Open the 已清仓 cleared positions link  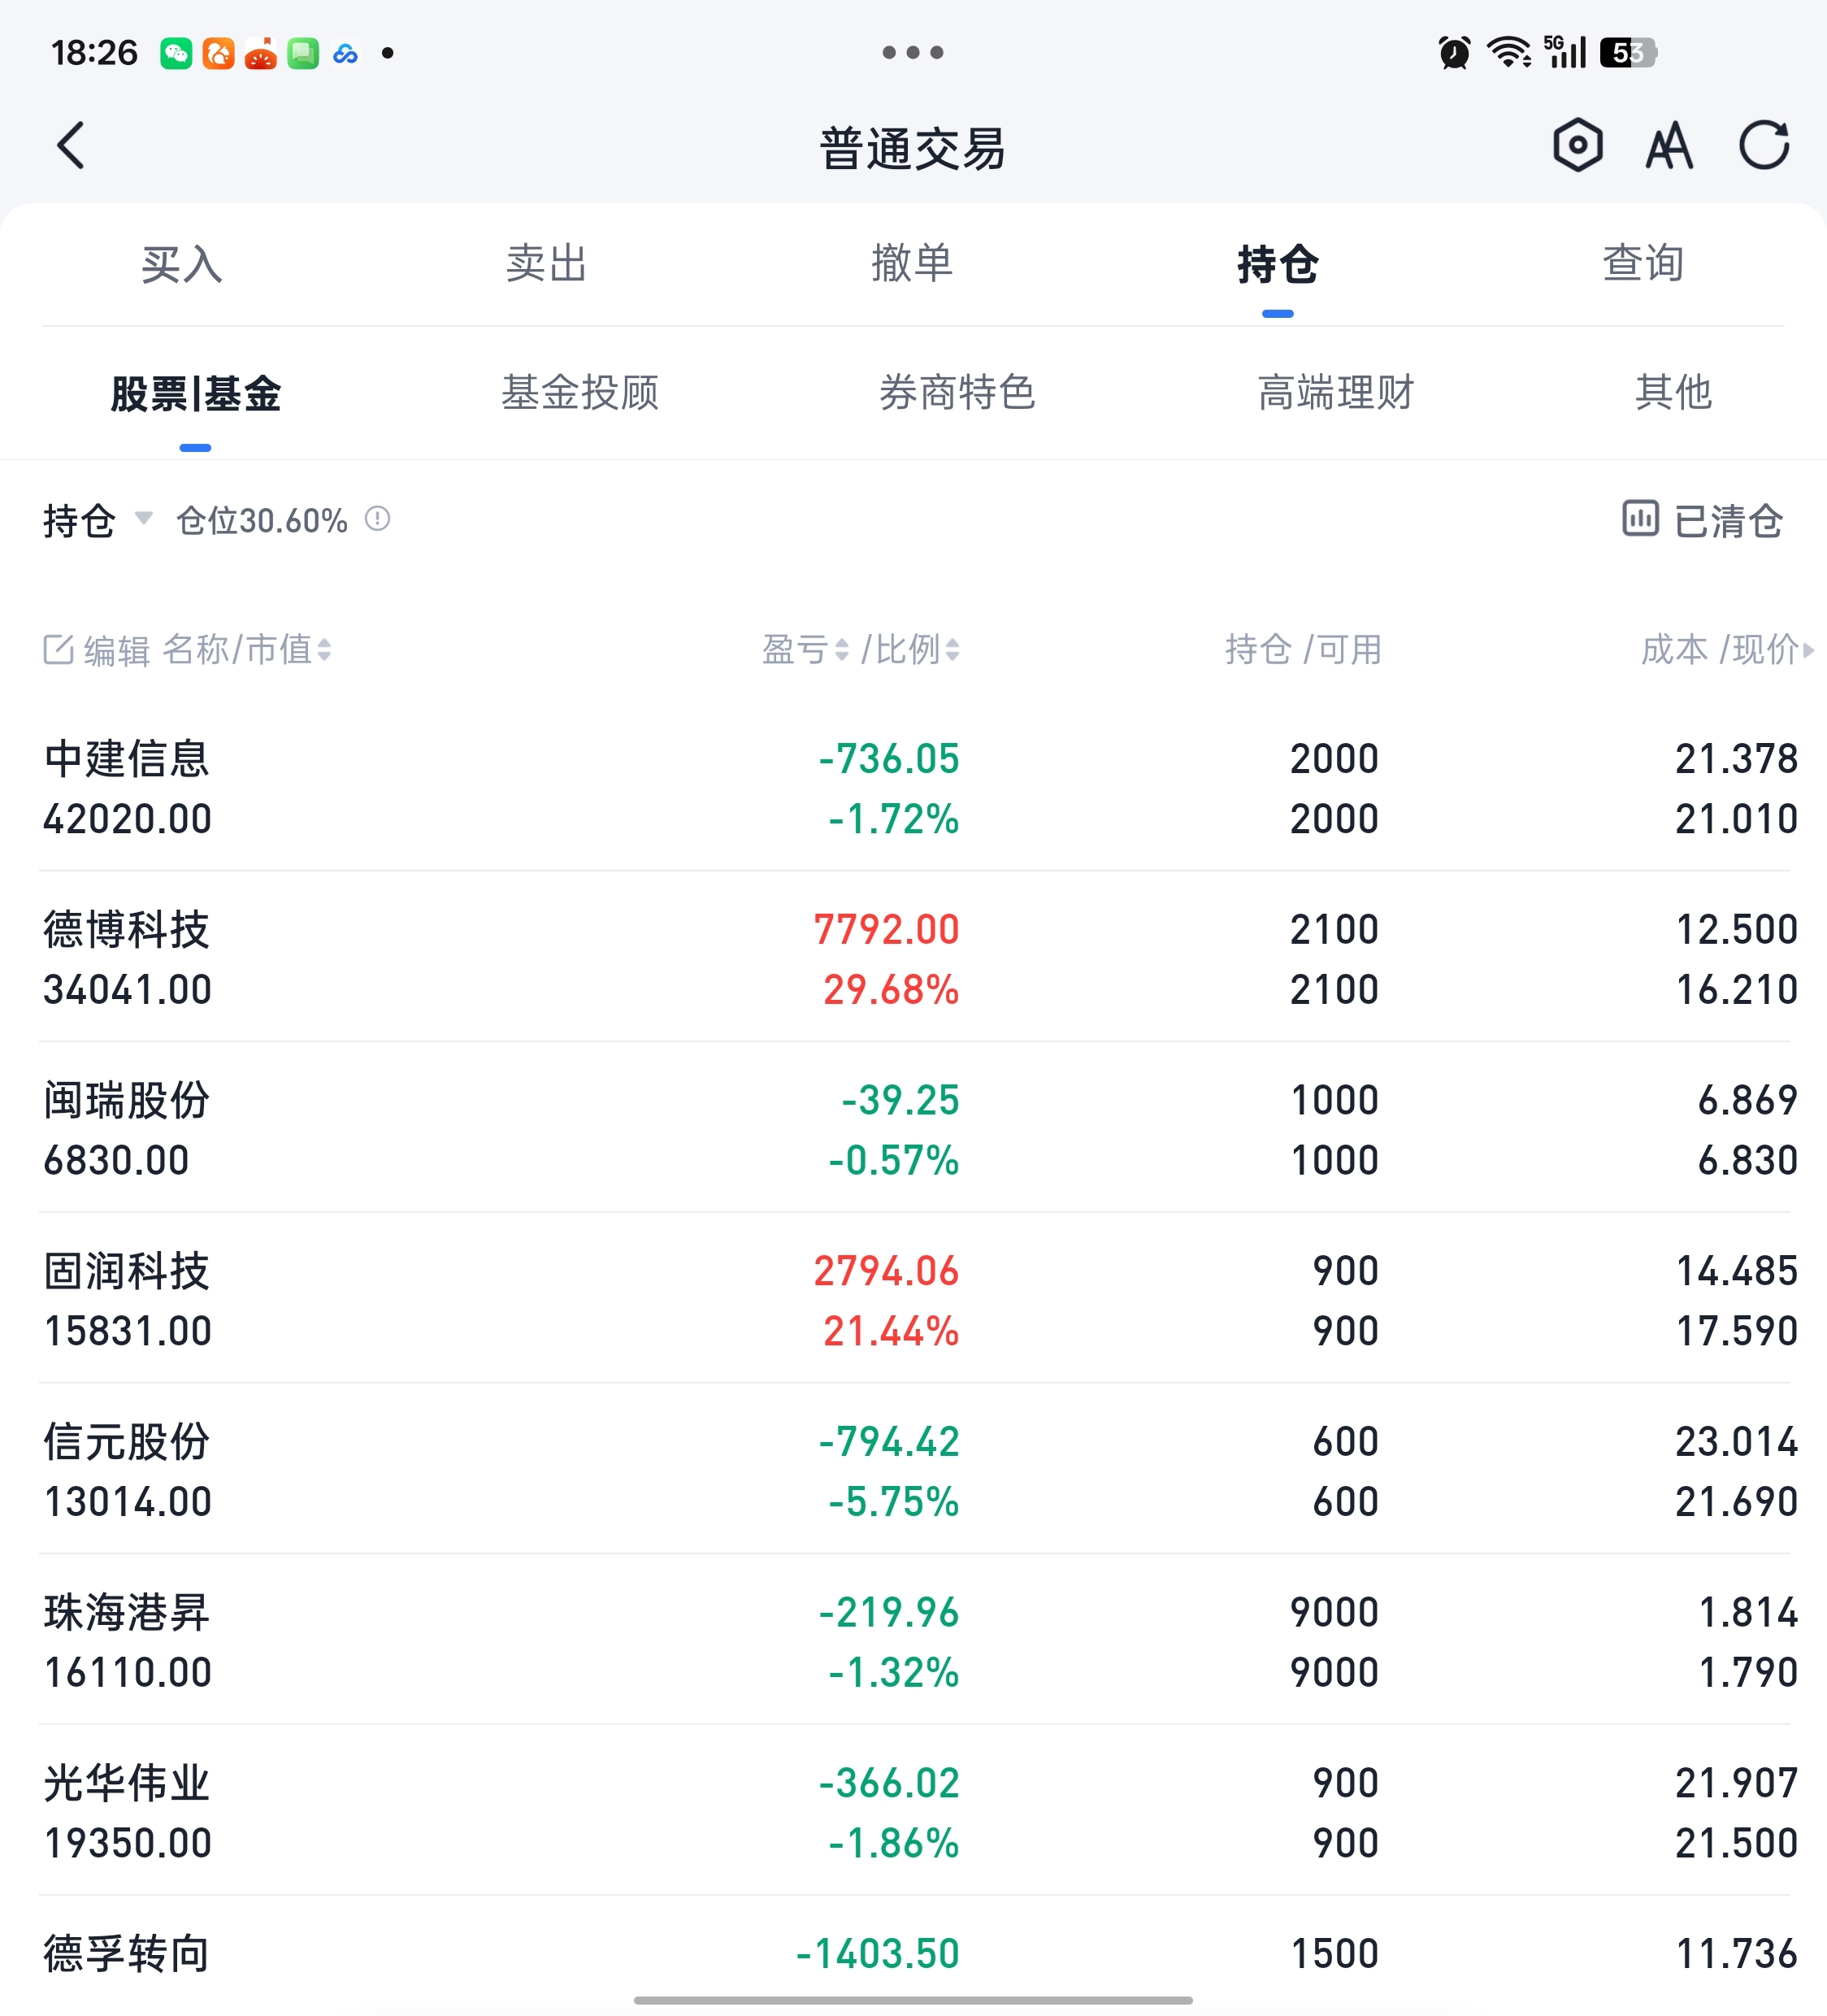coord(1727,520)
